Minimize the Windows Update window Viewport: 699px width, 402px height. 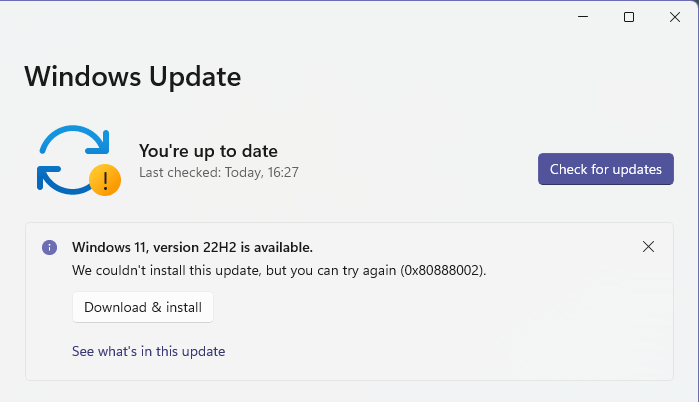pyautogui.click(x=583, y=17)
